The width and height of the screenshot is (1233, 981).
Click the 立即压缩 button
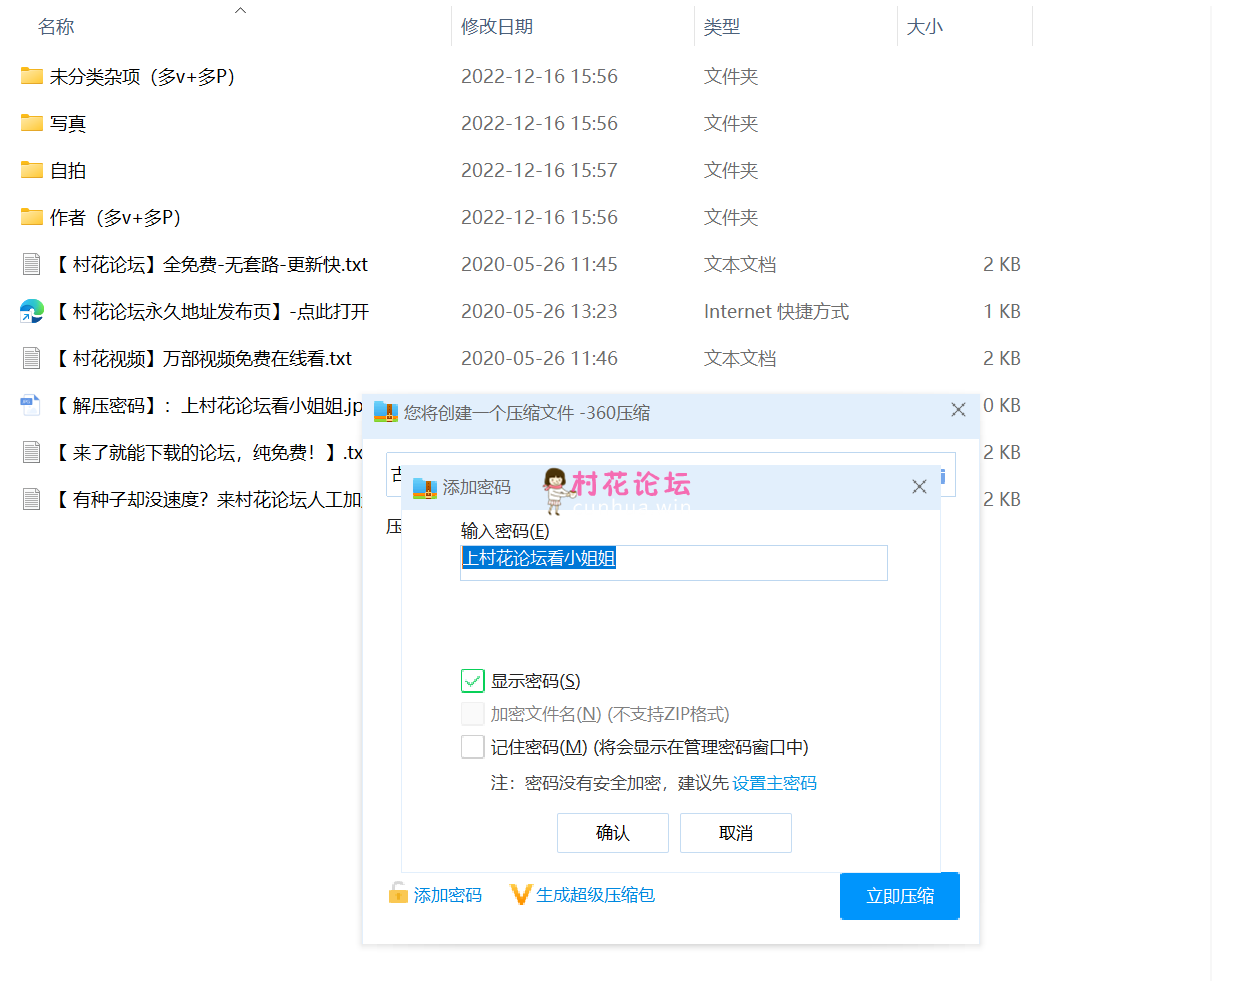point(899,896)
